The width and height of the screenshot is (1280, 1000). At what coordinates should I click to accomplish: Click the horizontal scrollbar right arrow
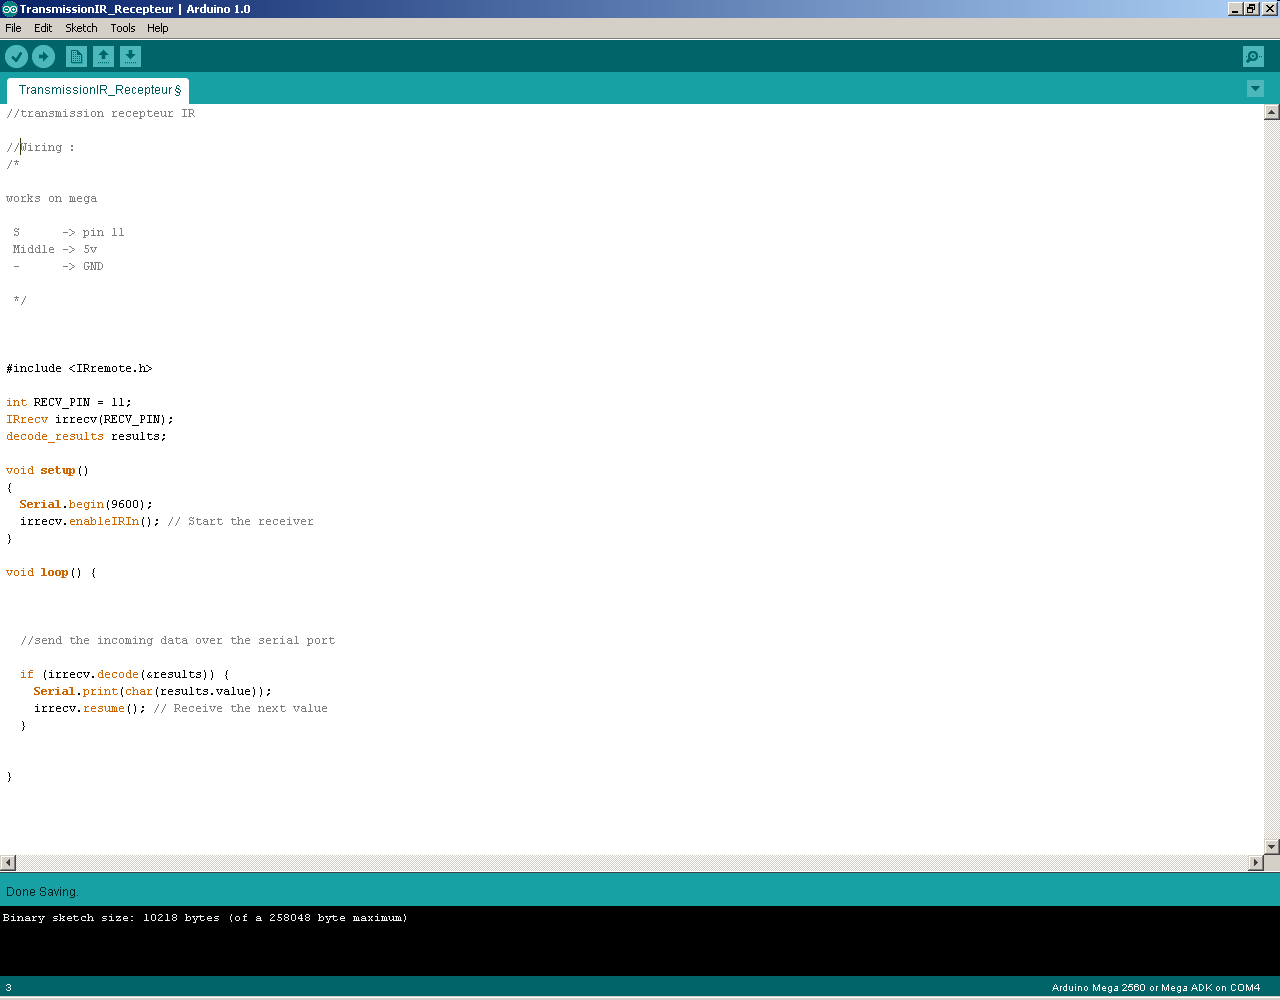click(x=1257, y=862)
